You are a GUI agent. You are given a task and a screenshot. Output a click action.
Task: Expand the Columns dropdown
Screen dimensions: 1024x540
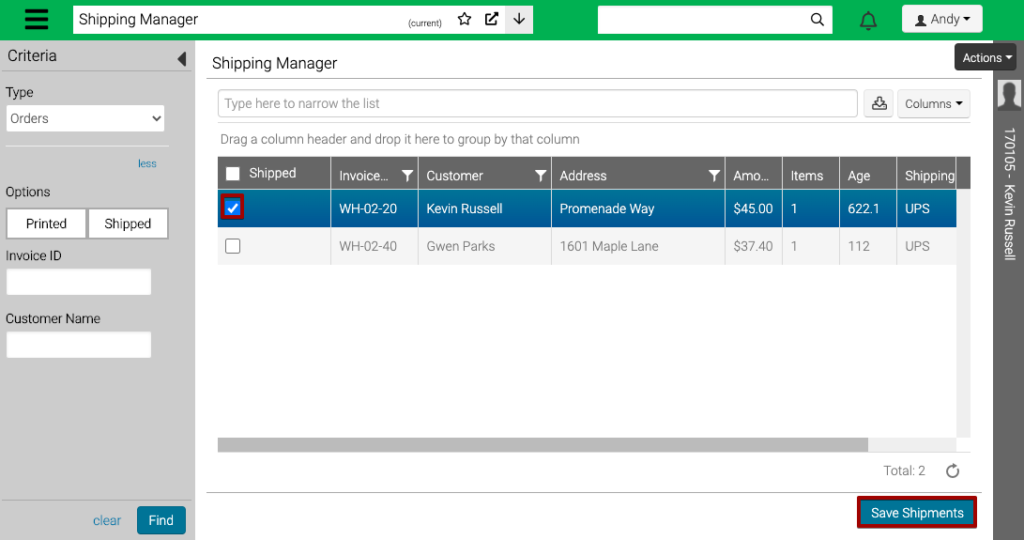(x=933, y=103)
